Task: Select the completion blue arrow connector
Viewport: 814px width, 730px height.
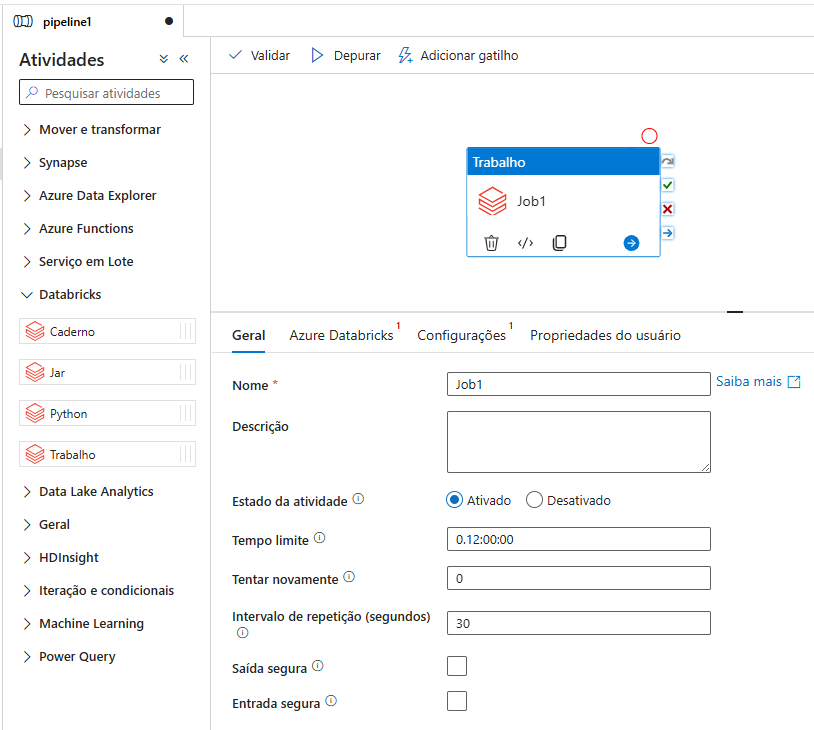Action: (x=668, y=233)
